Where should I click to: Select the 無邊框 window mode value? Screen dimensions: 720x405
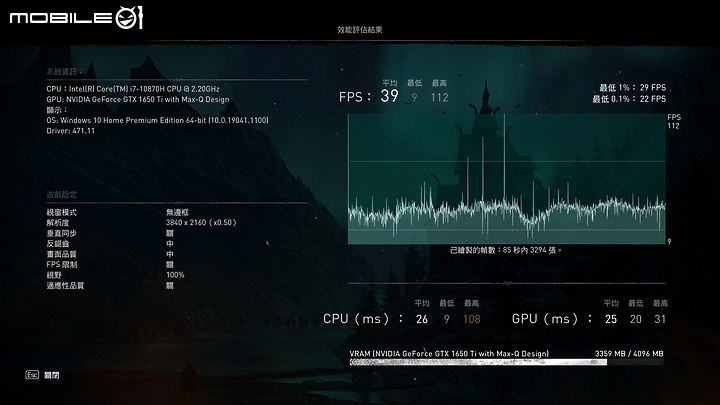[x=177, y=212]
